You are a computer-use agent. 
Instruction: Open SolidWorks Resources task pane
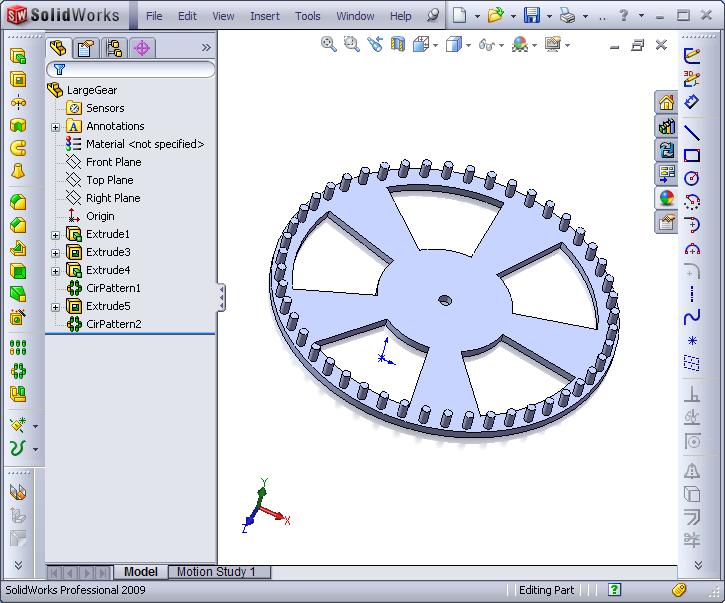point(666,102)
